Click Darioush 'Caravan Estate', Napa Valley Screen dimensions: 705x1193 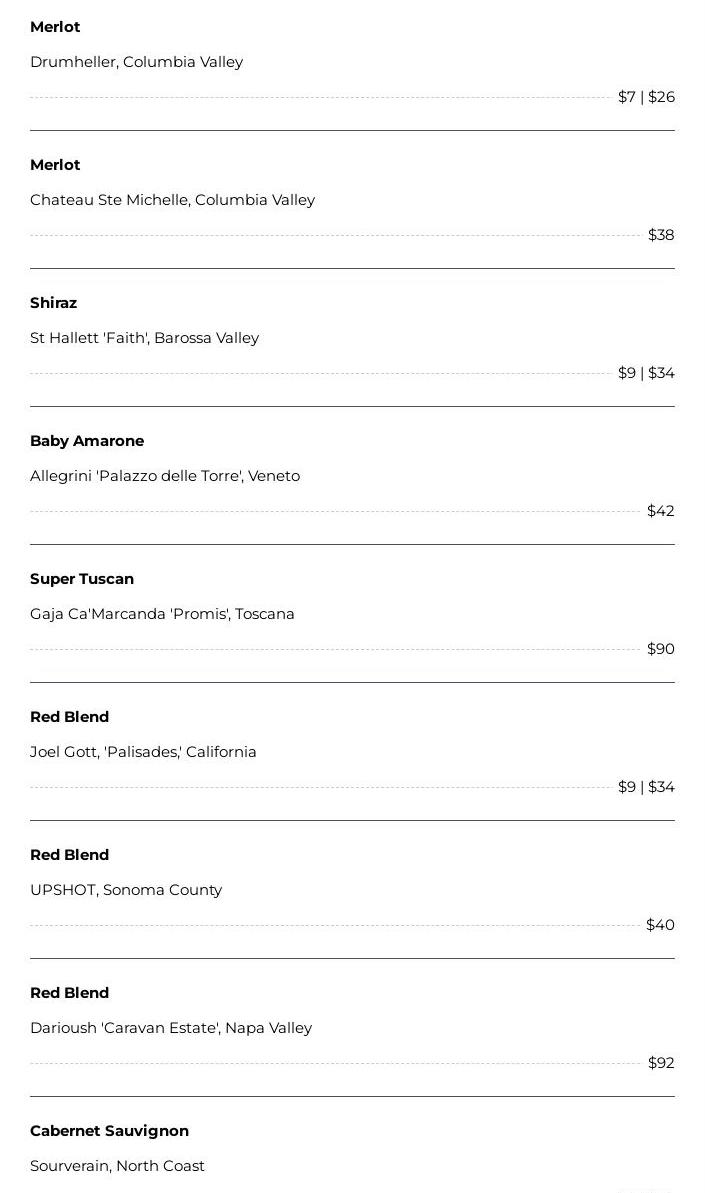coord(171,1028)
